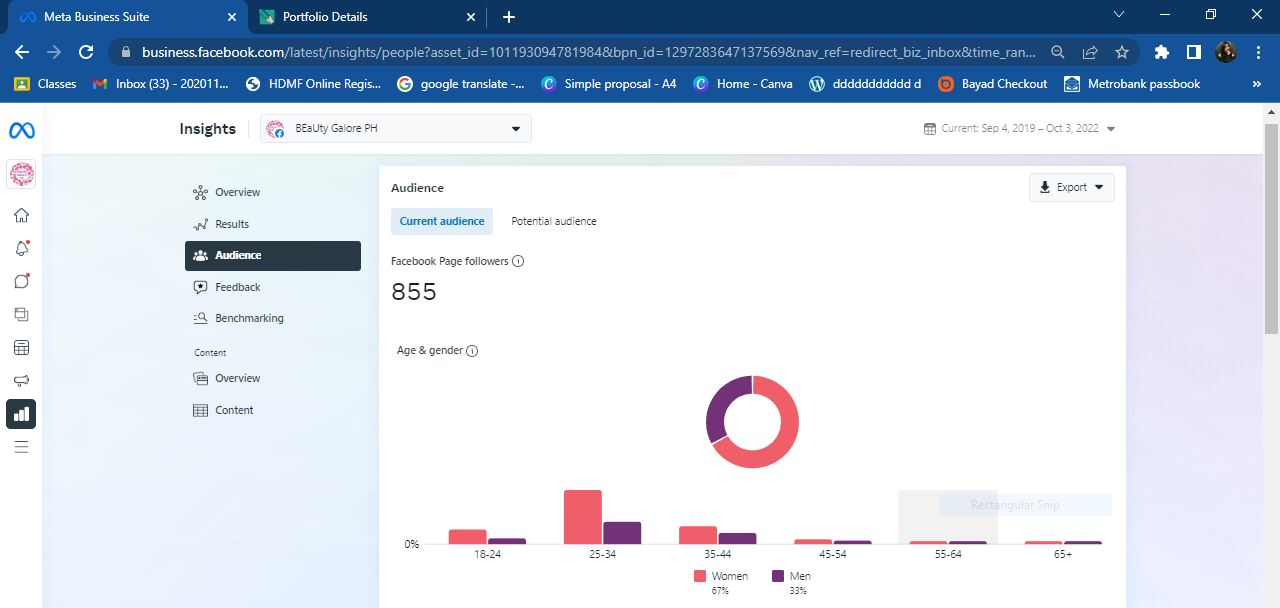Open new browser tab with plus icon
Image resolution: width=1280 pixels, height=608 pixels.
pos(509,17)
